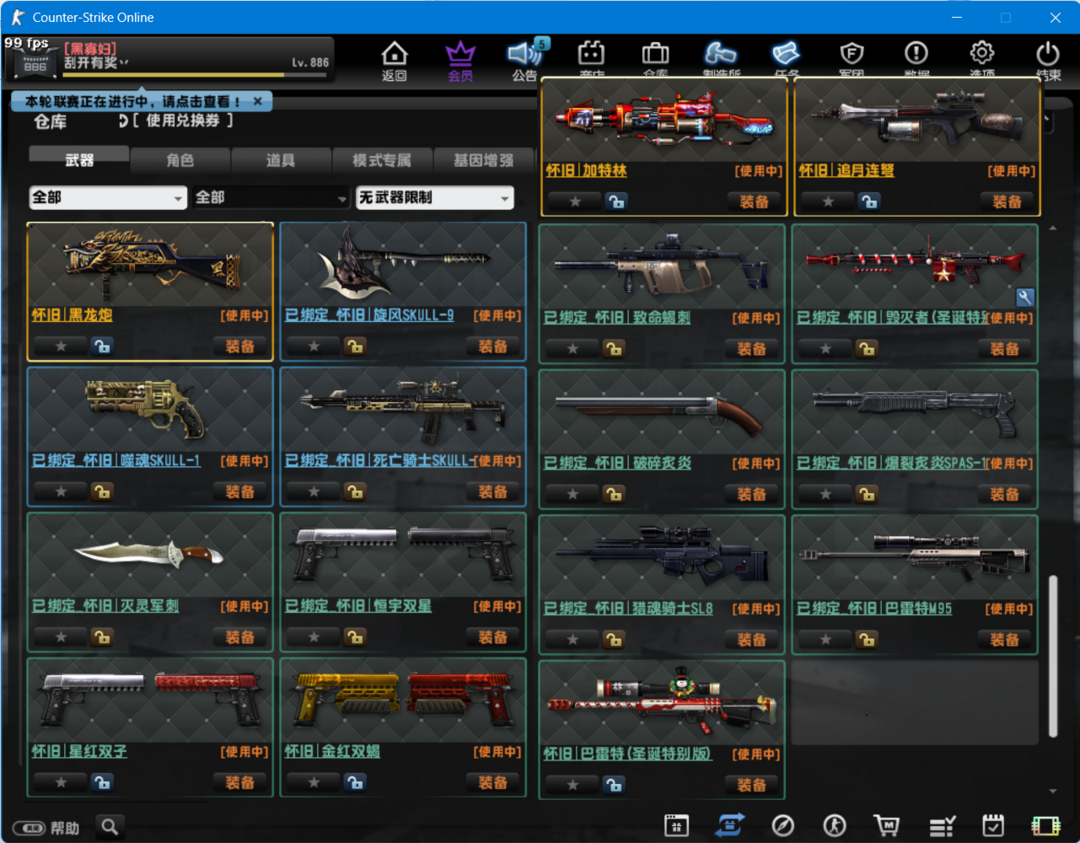Click the scroll up arrow of right panel

point(1052,228)
